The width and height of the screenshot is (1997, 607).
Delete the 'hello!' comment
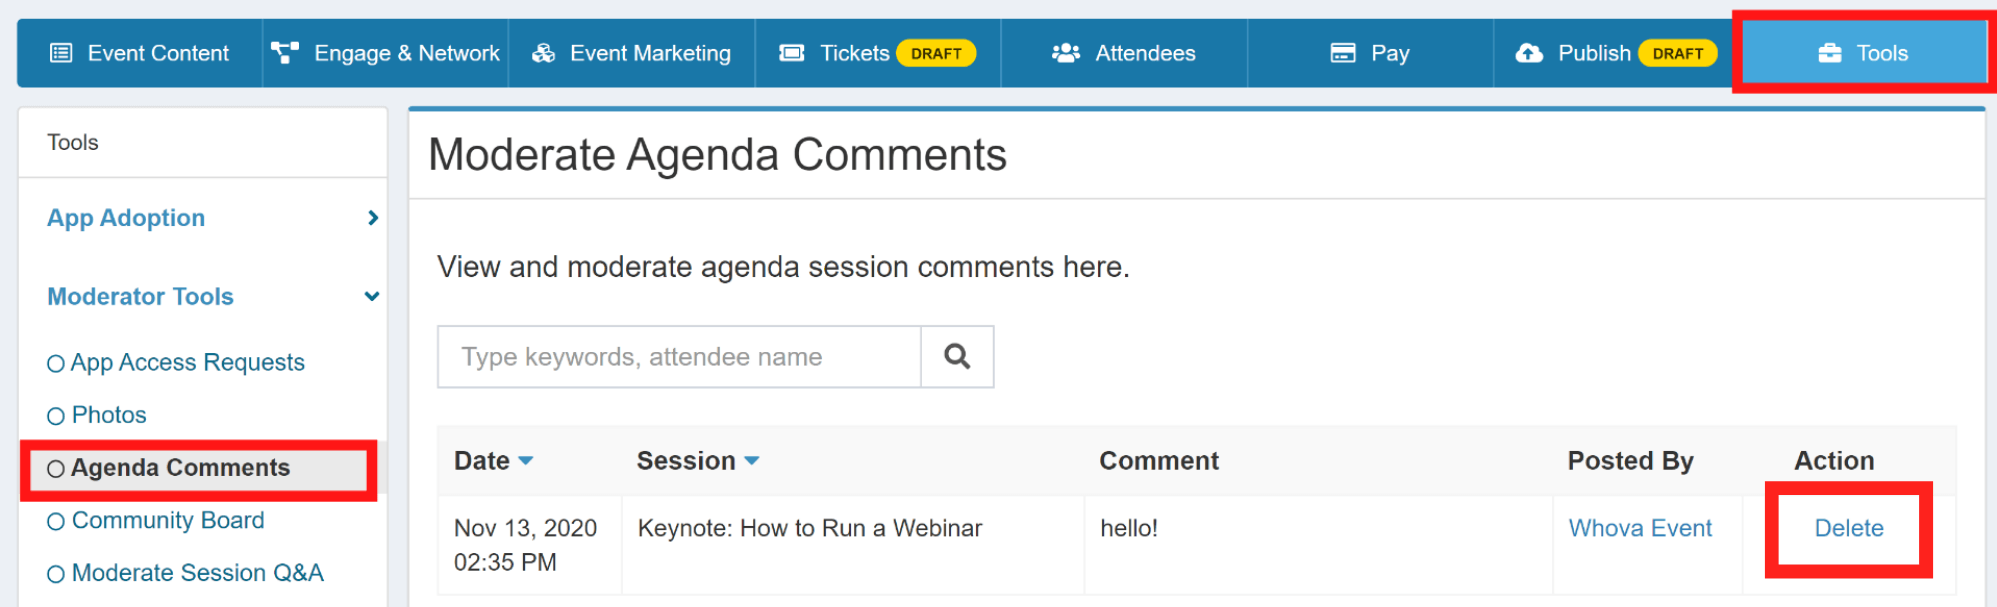[1848, 528]
